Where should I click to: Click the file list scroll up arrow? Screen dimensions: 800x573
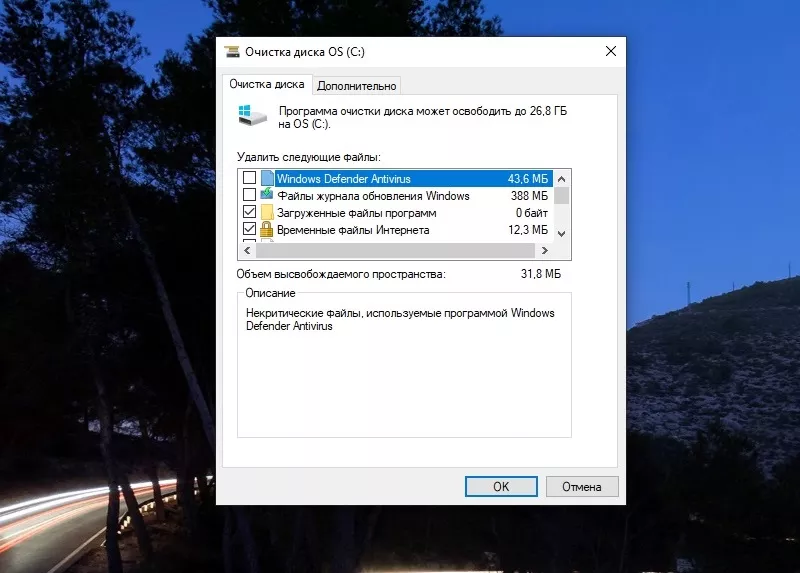click(562, 179)
